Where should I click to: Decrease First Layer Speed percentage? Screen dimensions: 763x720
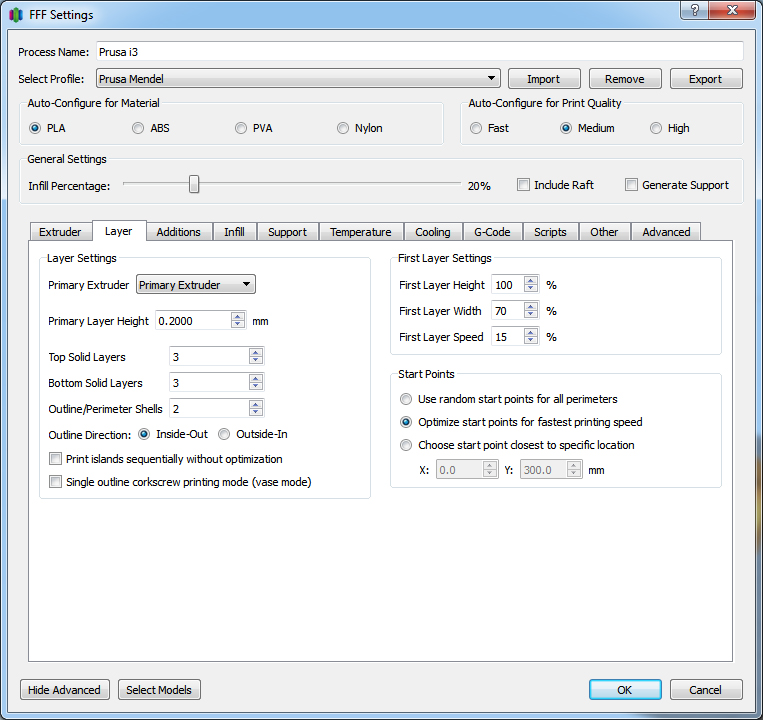pyautogui.click(x=531, y=340)
